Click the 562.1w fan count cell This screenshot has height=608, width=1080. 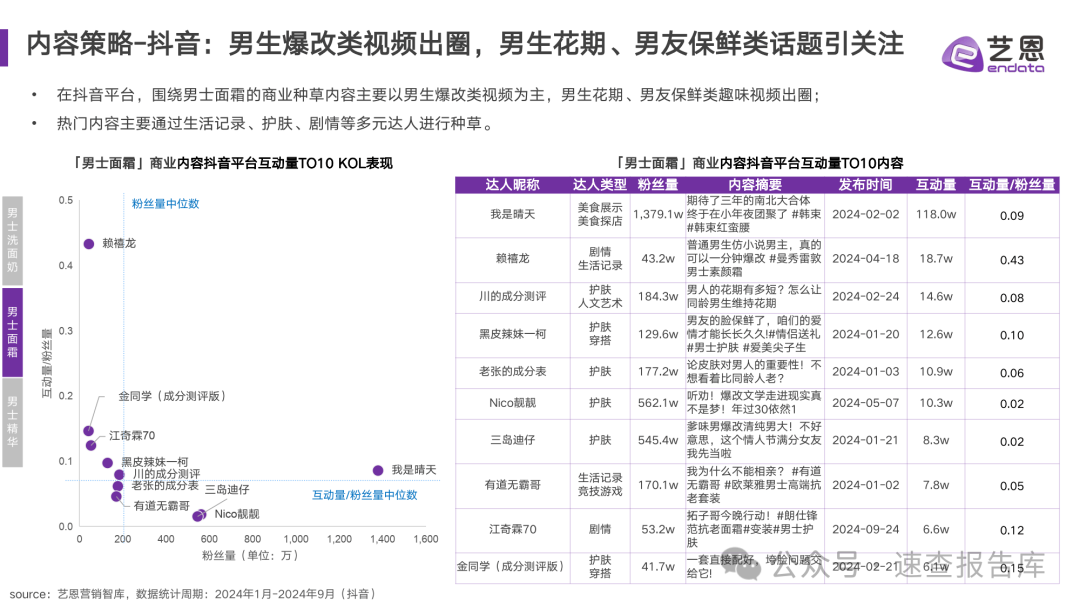tap(658, 403)
